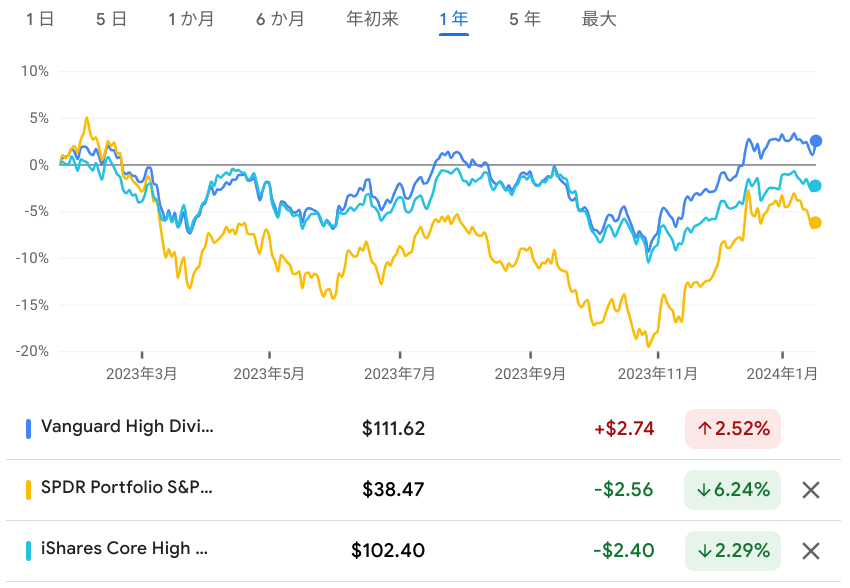Click the 2023年5月 axis label
Image resolution: width=850 pixels, height=588 pixels.
tap(269, 374)
